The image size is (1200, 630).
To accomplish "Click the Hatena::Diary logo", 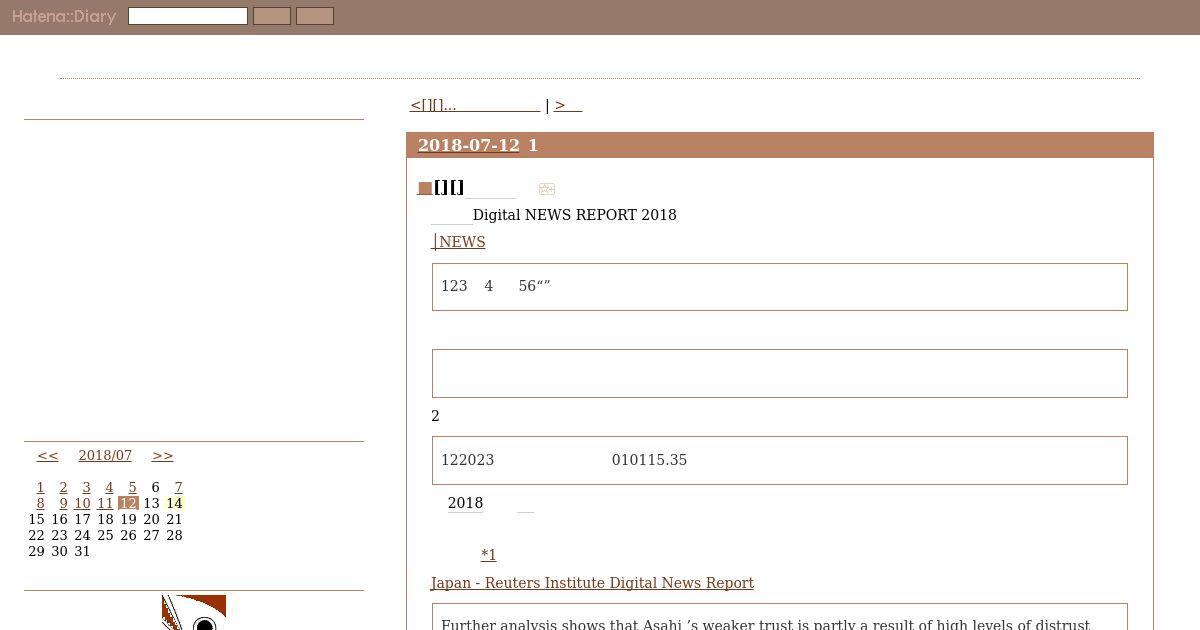I will coord(64,17).
